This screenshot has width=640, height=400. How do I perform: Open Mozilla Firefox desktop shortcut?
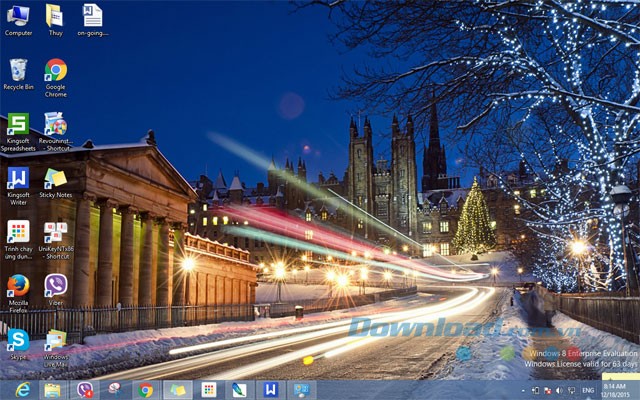click(18, 286)
